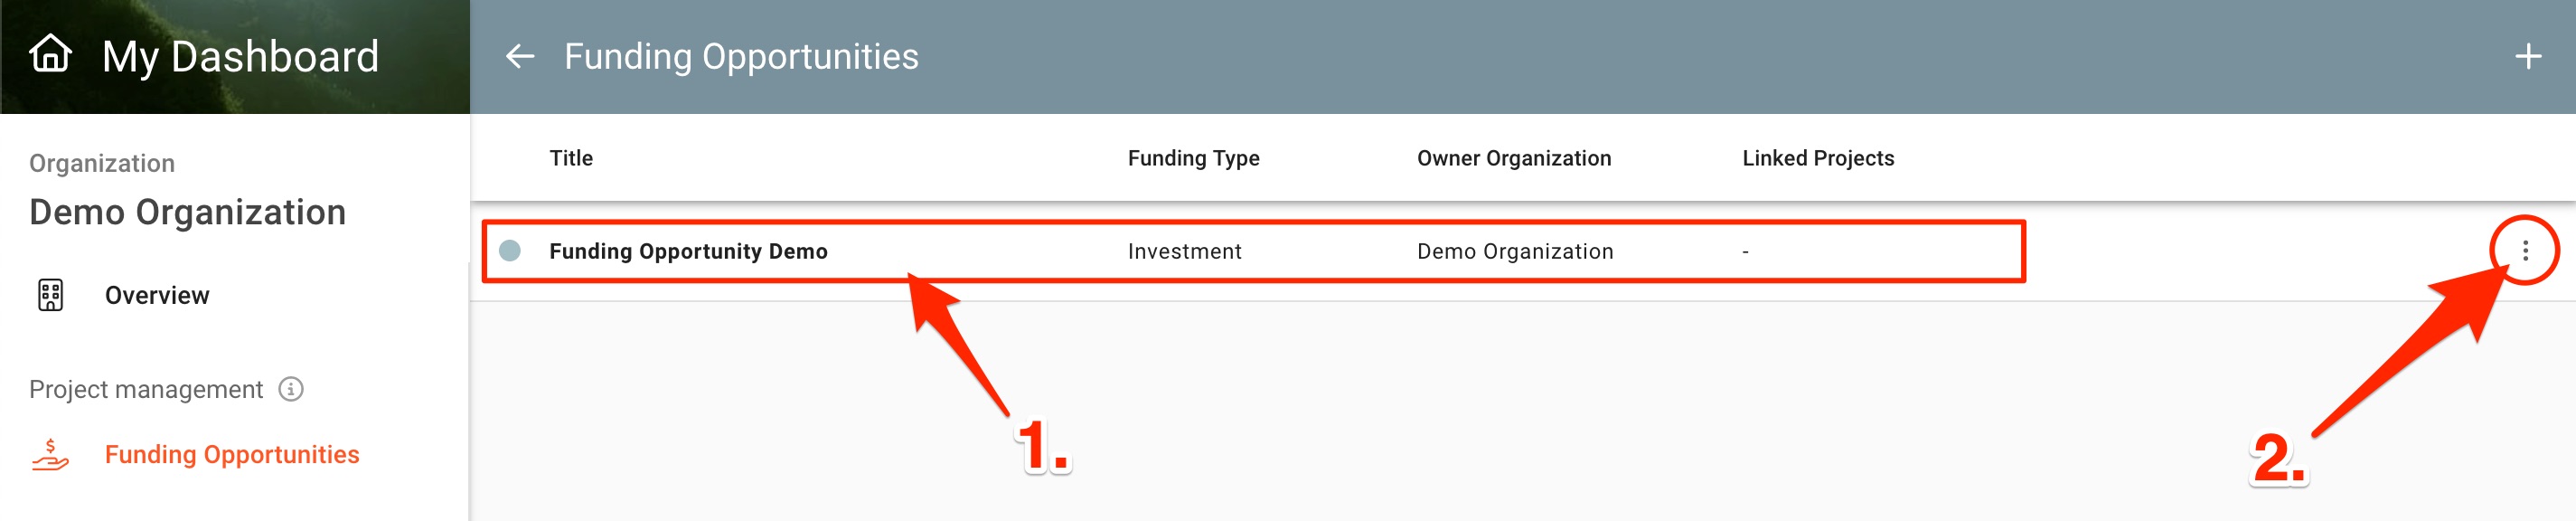This screenshot has width=2576, height=521.
Task: Click the Funding Opportunities page header title
Action: [x=741, y=57]
